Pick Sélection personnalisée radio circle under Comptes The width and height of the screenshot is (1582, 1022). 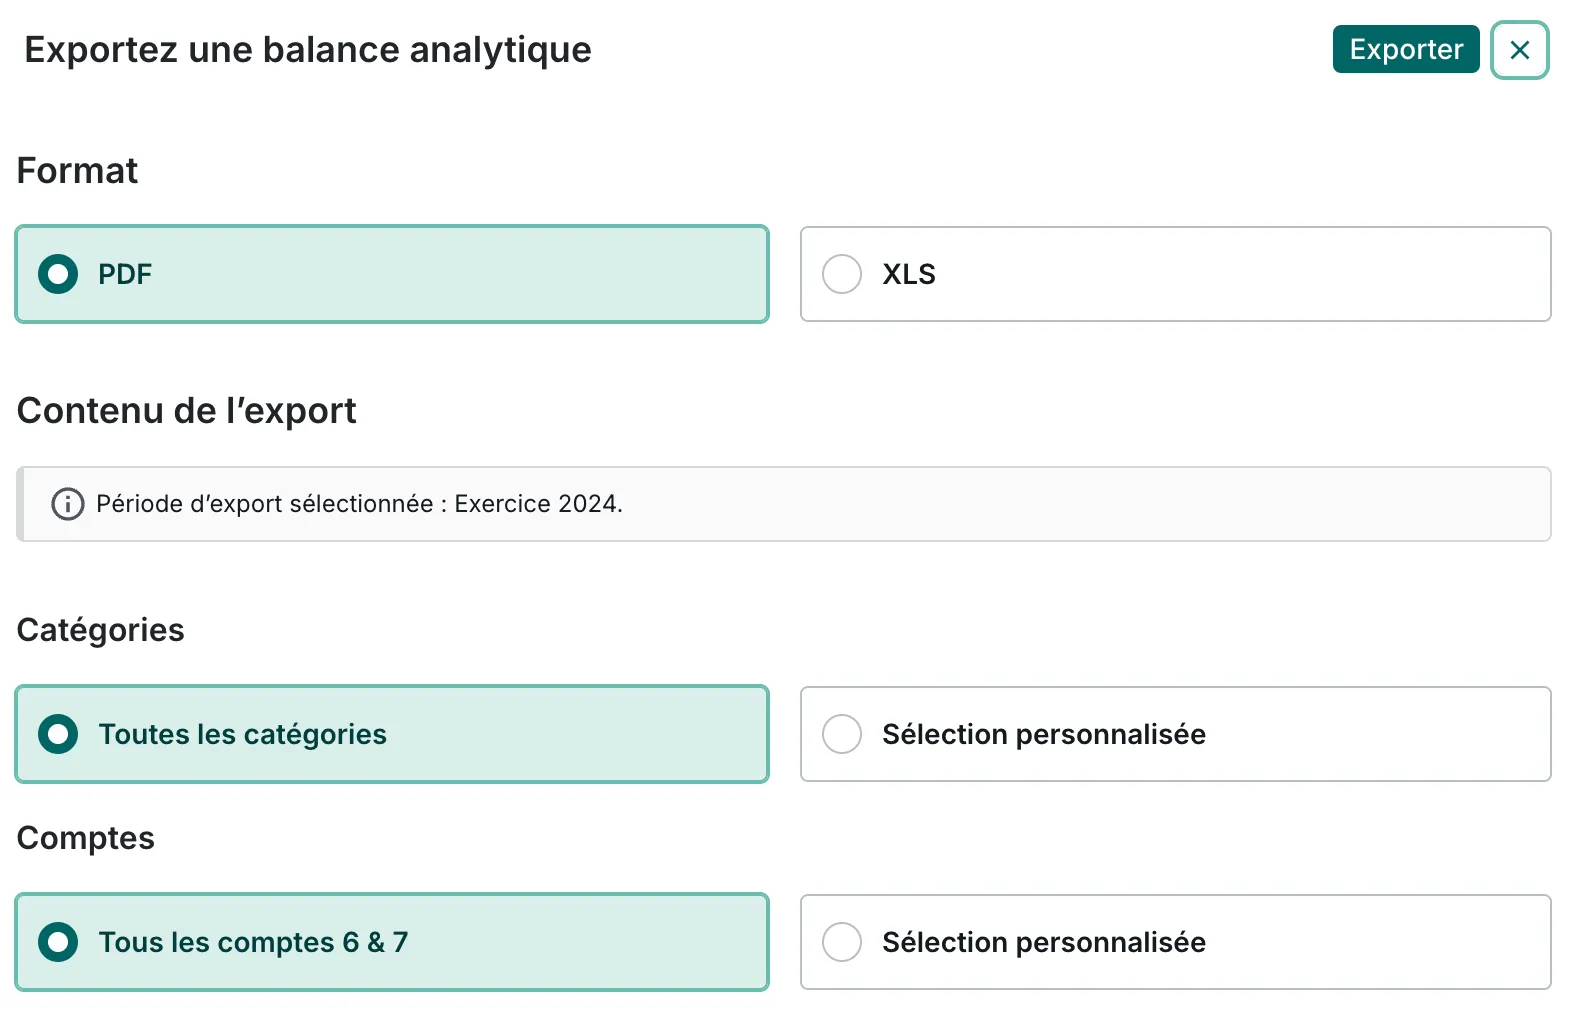pyautogui.click(x=841, y=942)
